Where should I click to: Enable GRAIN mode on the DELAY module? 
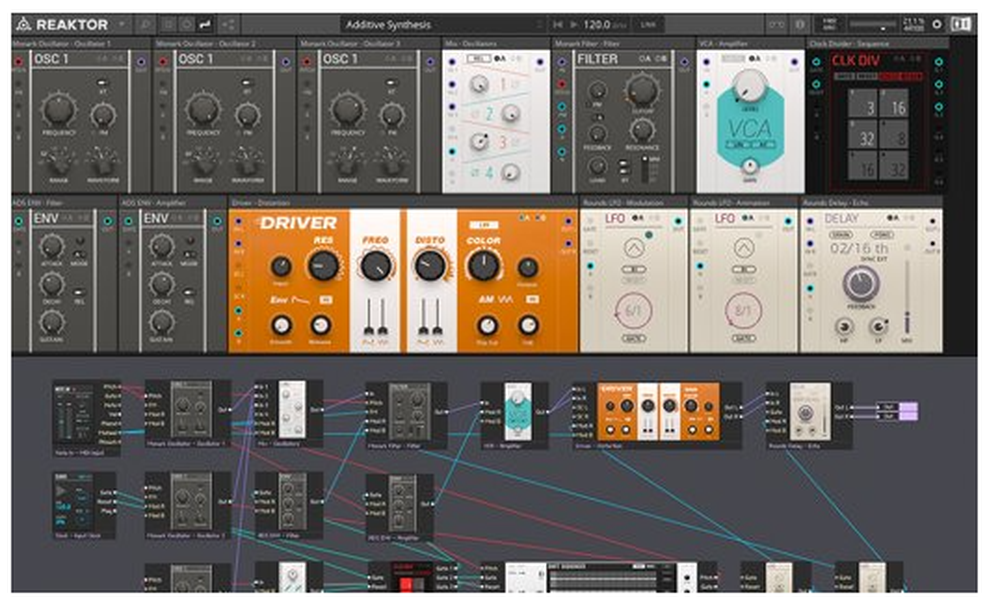point(842,234)
